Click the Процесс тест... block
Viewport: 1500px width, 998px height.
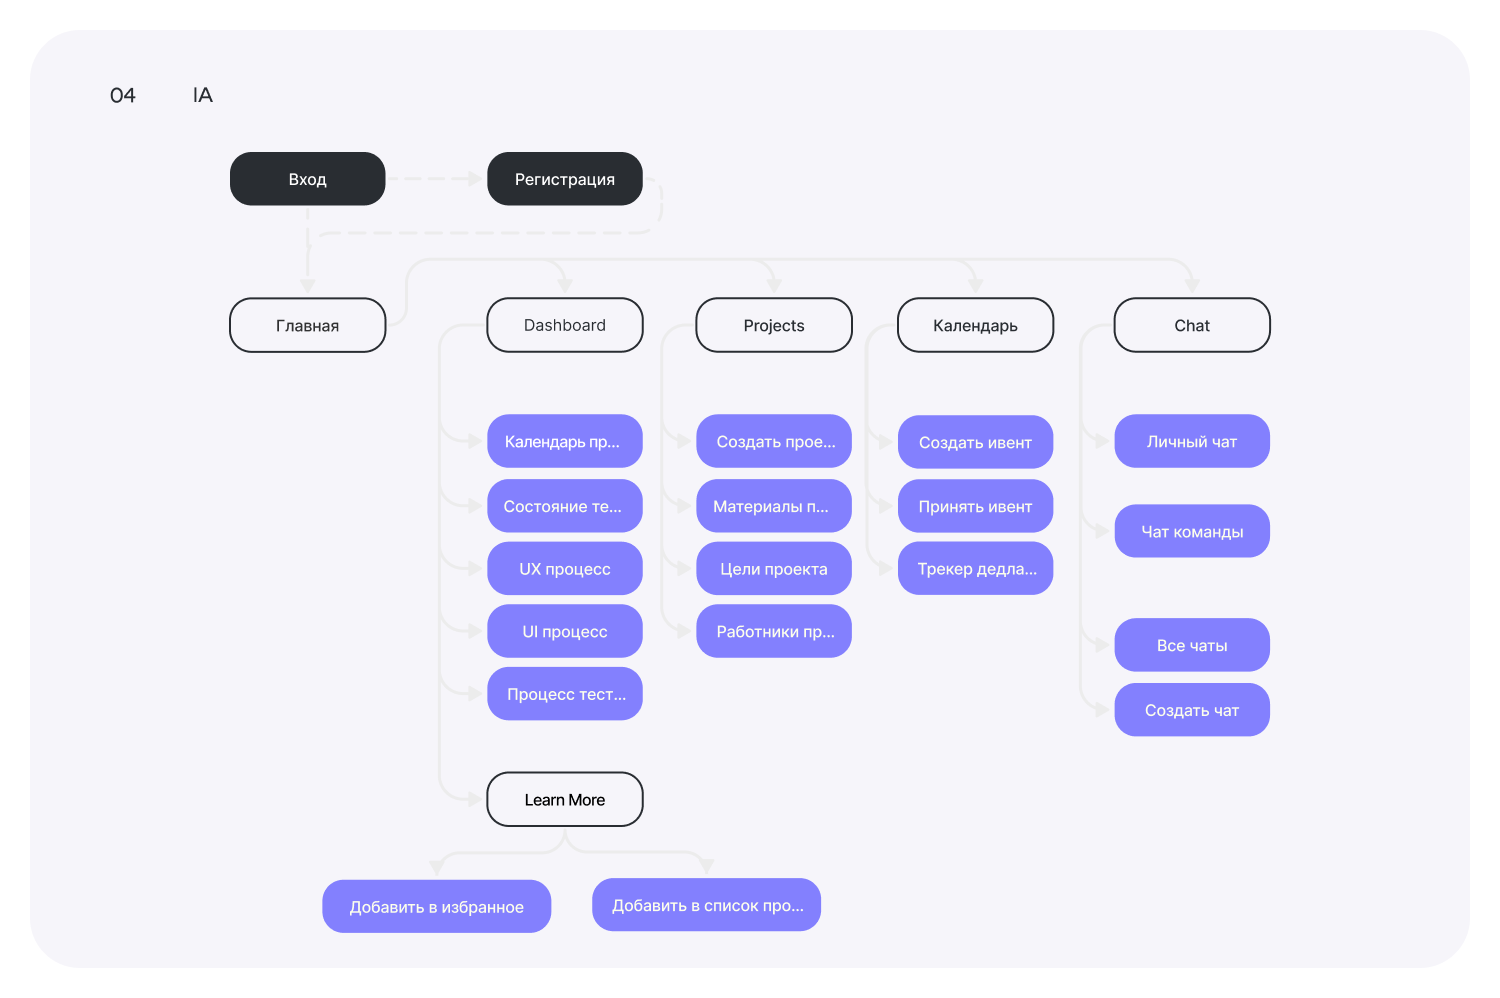[x=564, y=694]
